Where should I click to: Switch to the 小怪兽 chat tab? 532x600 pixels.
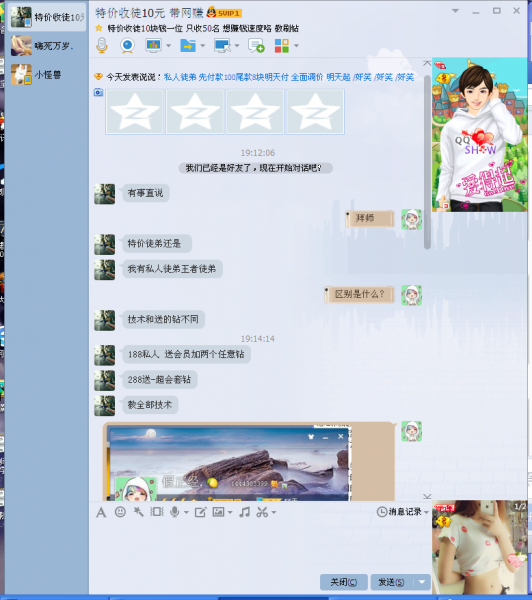pos(47,75)
